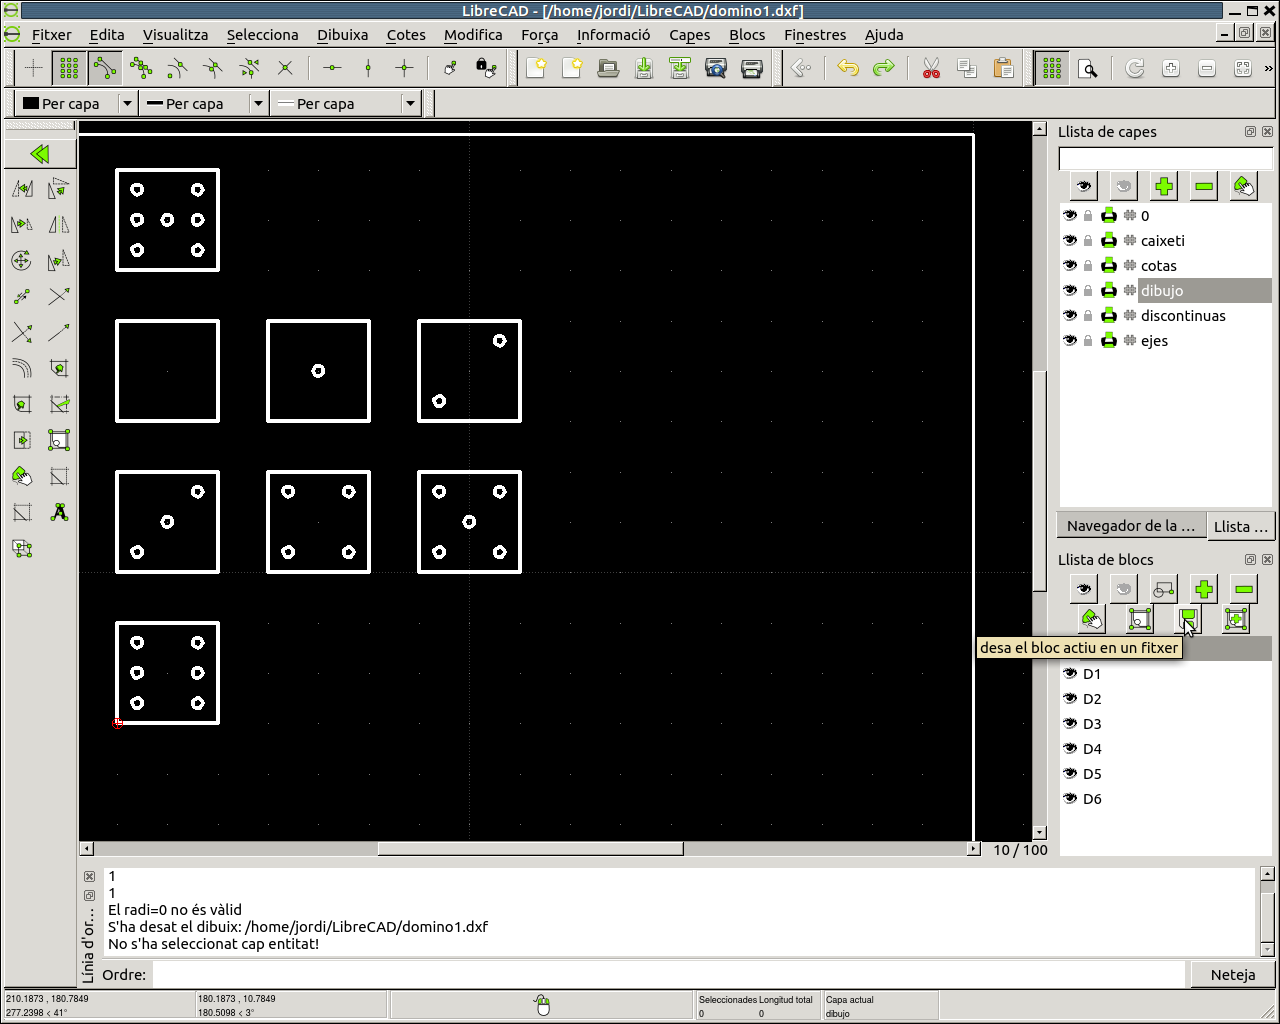Screen dimensions: 1280x1024
Task: Click the layer list filter field
Action: tap(1165, 158)
